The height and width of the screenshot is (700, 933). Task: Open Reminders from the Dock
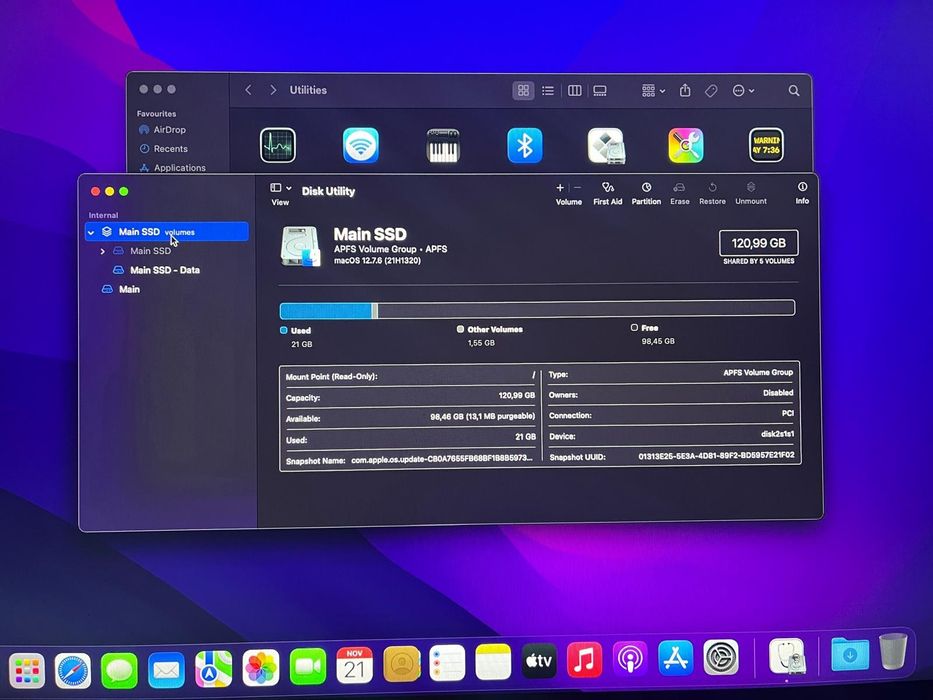click(447, 663)
